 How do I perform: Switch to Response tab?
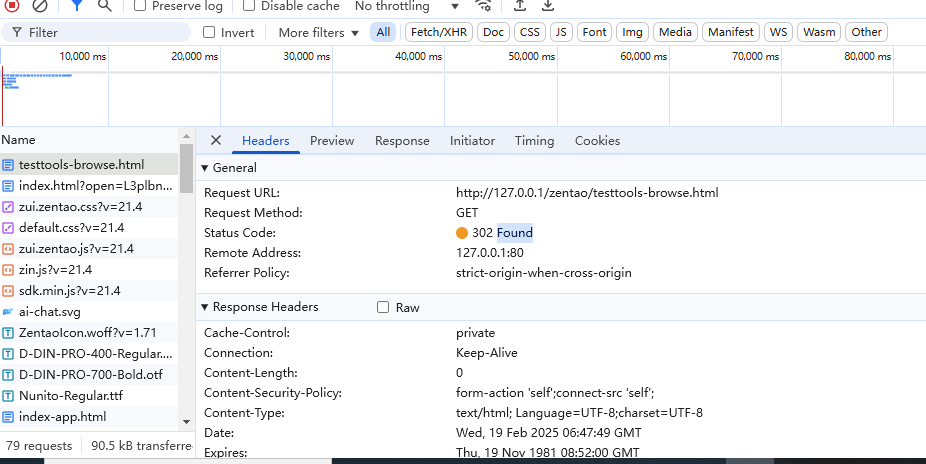(402, 140)
